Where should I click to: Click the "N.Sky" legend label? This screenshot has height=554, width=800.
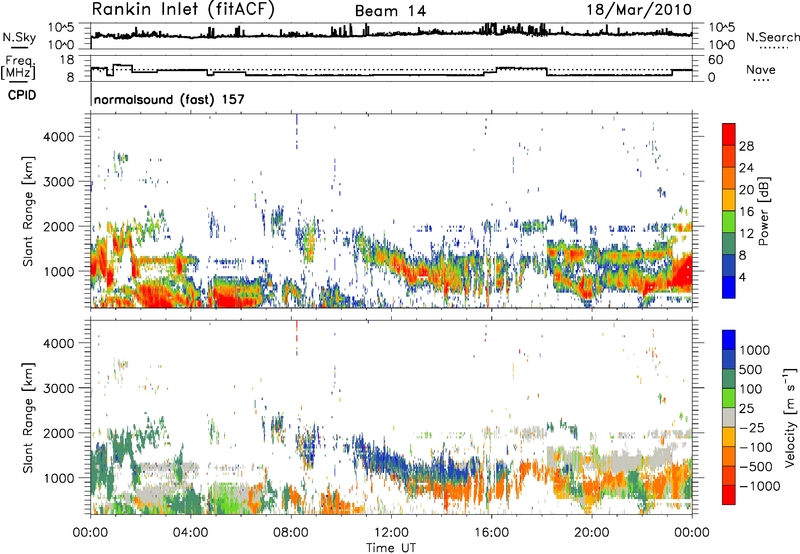pyautogui.click(x=19, y=37)
